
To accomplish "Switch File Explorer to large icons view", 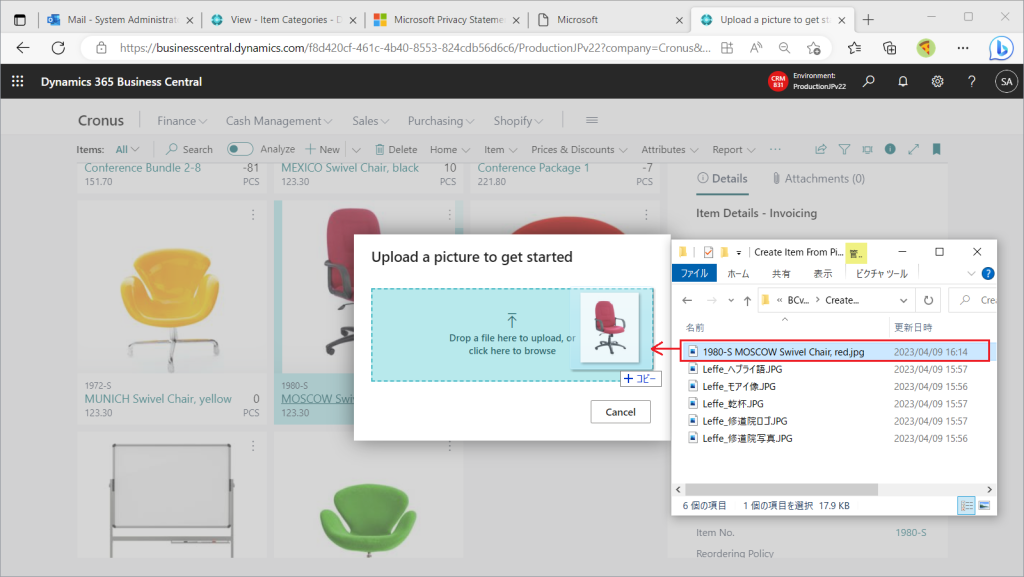I will 984,505.
